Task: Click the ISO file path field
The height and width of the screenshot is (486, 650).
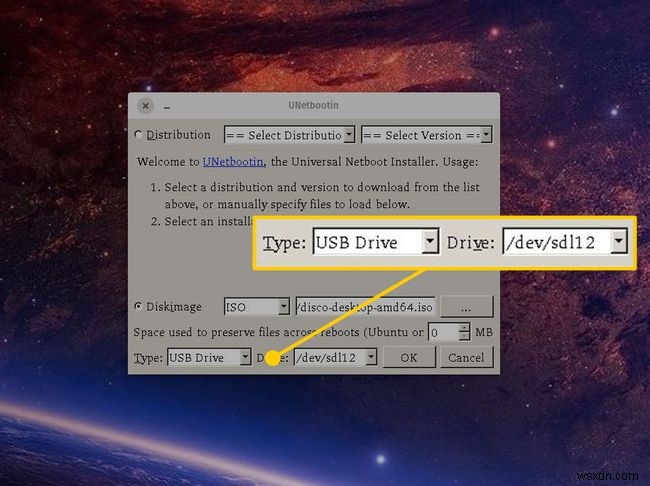Action: tap(365, 307)
